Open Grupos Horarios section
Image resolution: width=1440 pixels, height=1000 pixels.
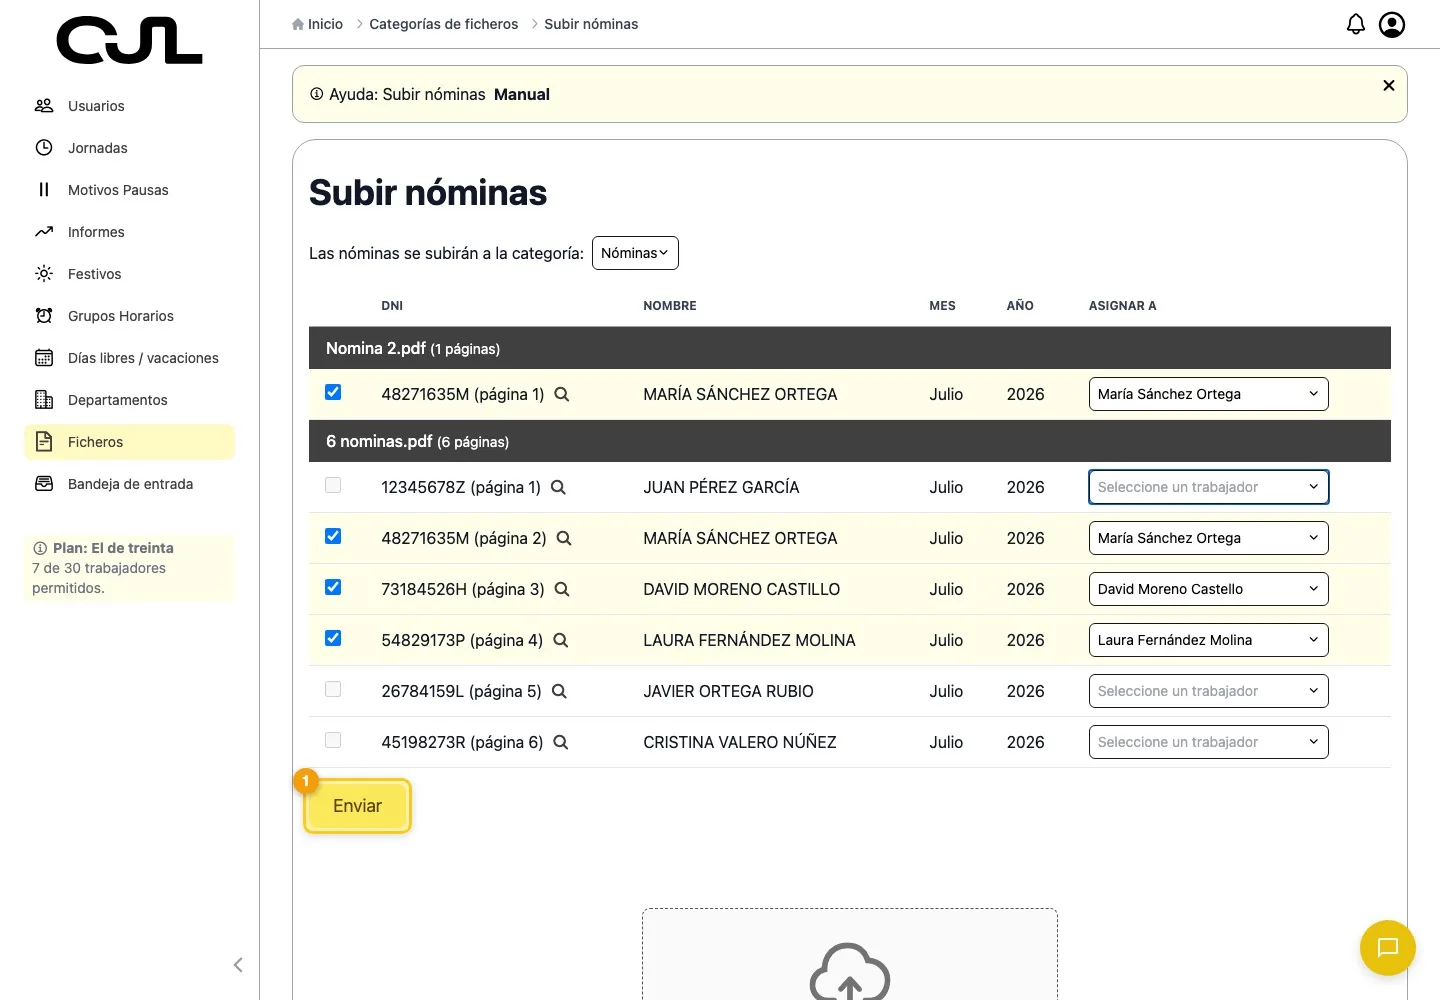pos(129,316)
